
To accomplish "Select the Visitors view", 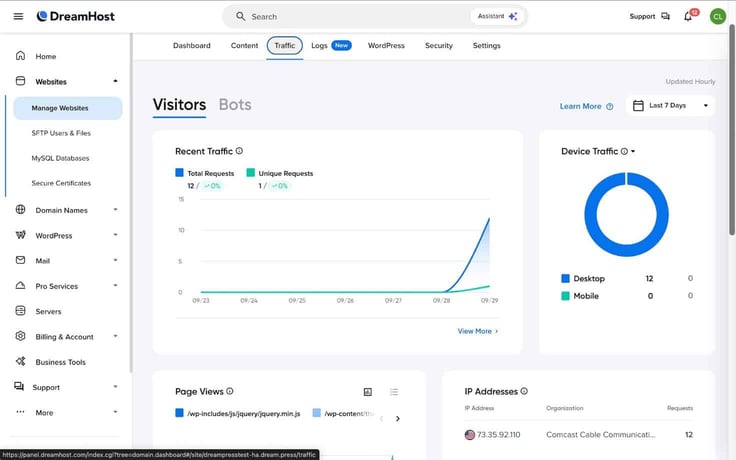I will pyautogui.click(x=179, y=105).
